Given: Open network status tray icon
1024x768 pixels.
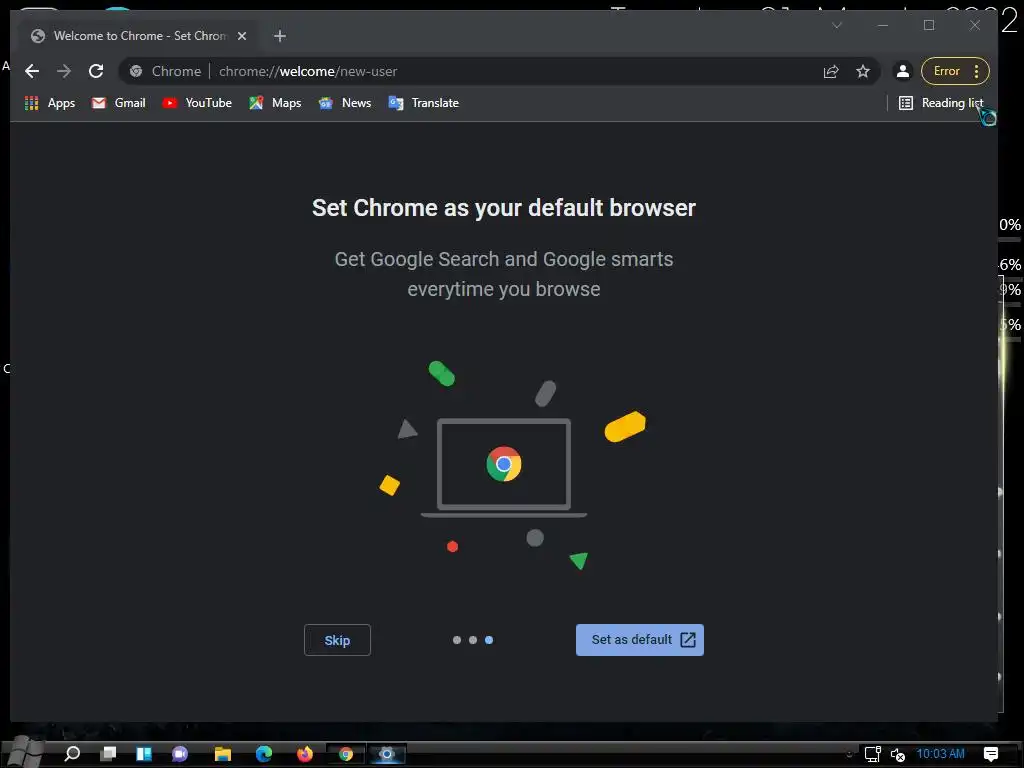Looking at the screenshot, I should (872, 754).
